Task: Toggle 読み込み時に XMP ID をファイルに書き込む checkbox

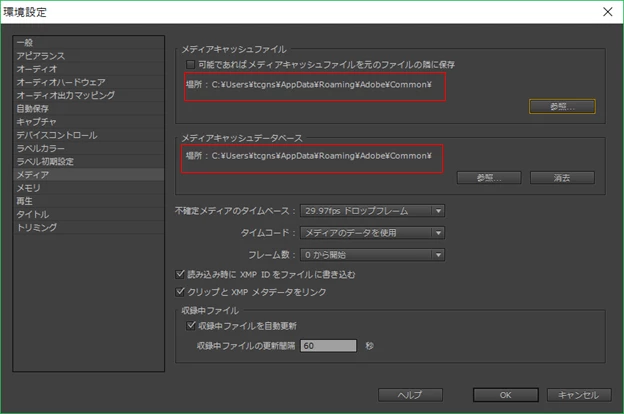Action: tap(180, 274)
